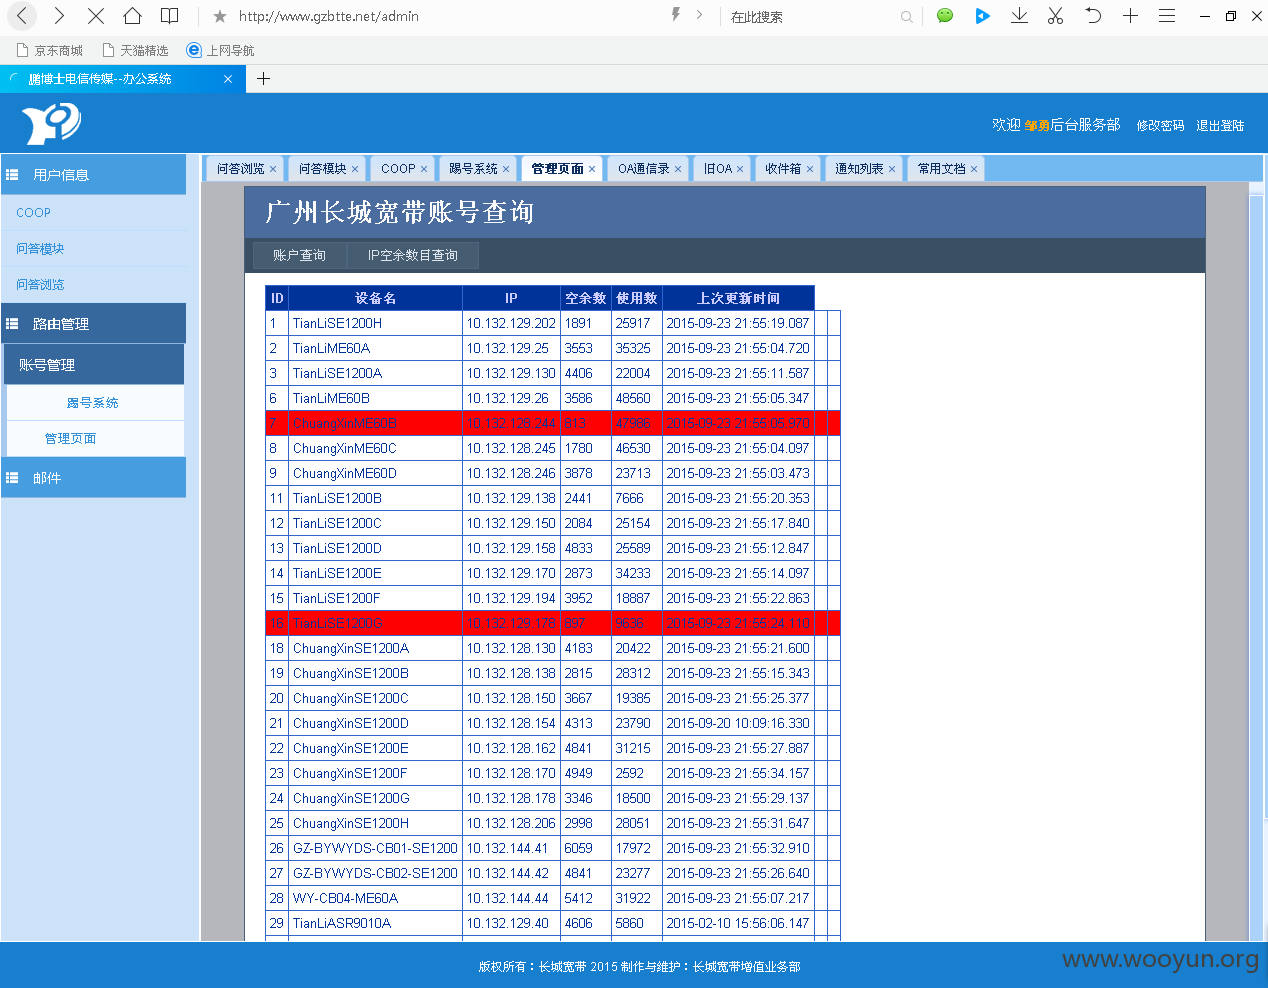The height and width of the screenshot is (988, 1268).
Task: Click the 设备名 column header
Action: coord(375,298)
